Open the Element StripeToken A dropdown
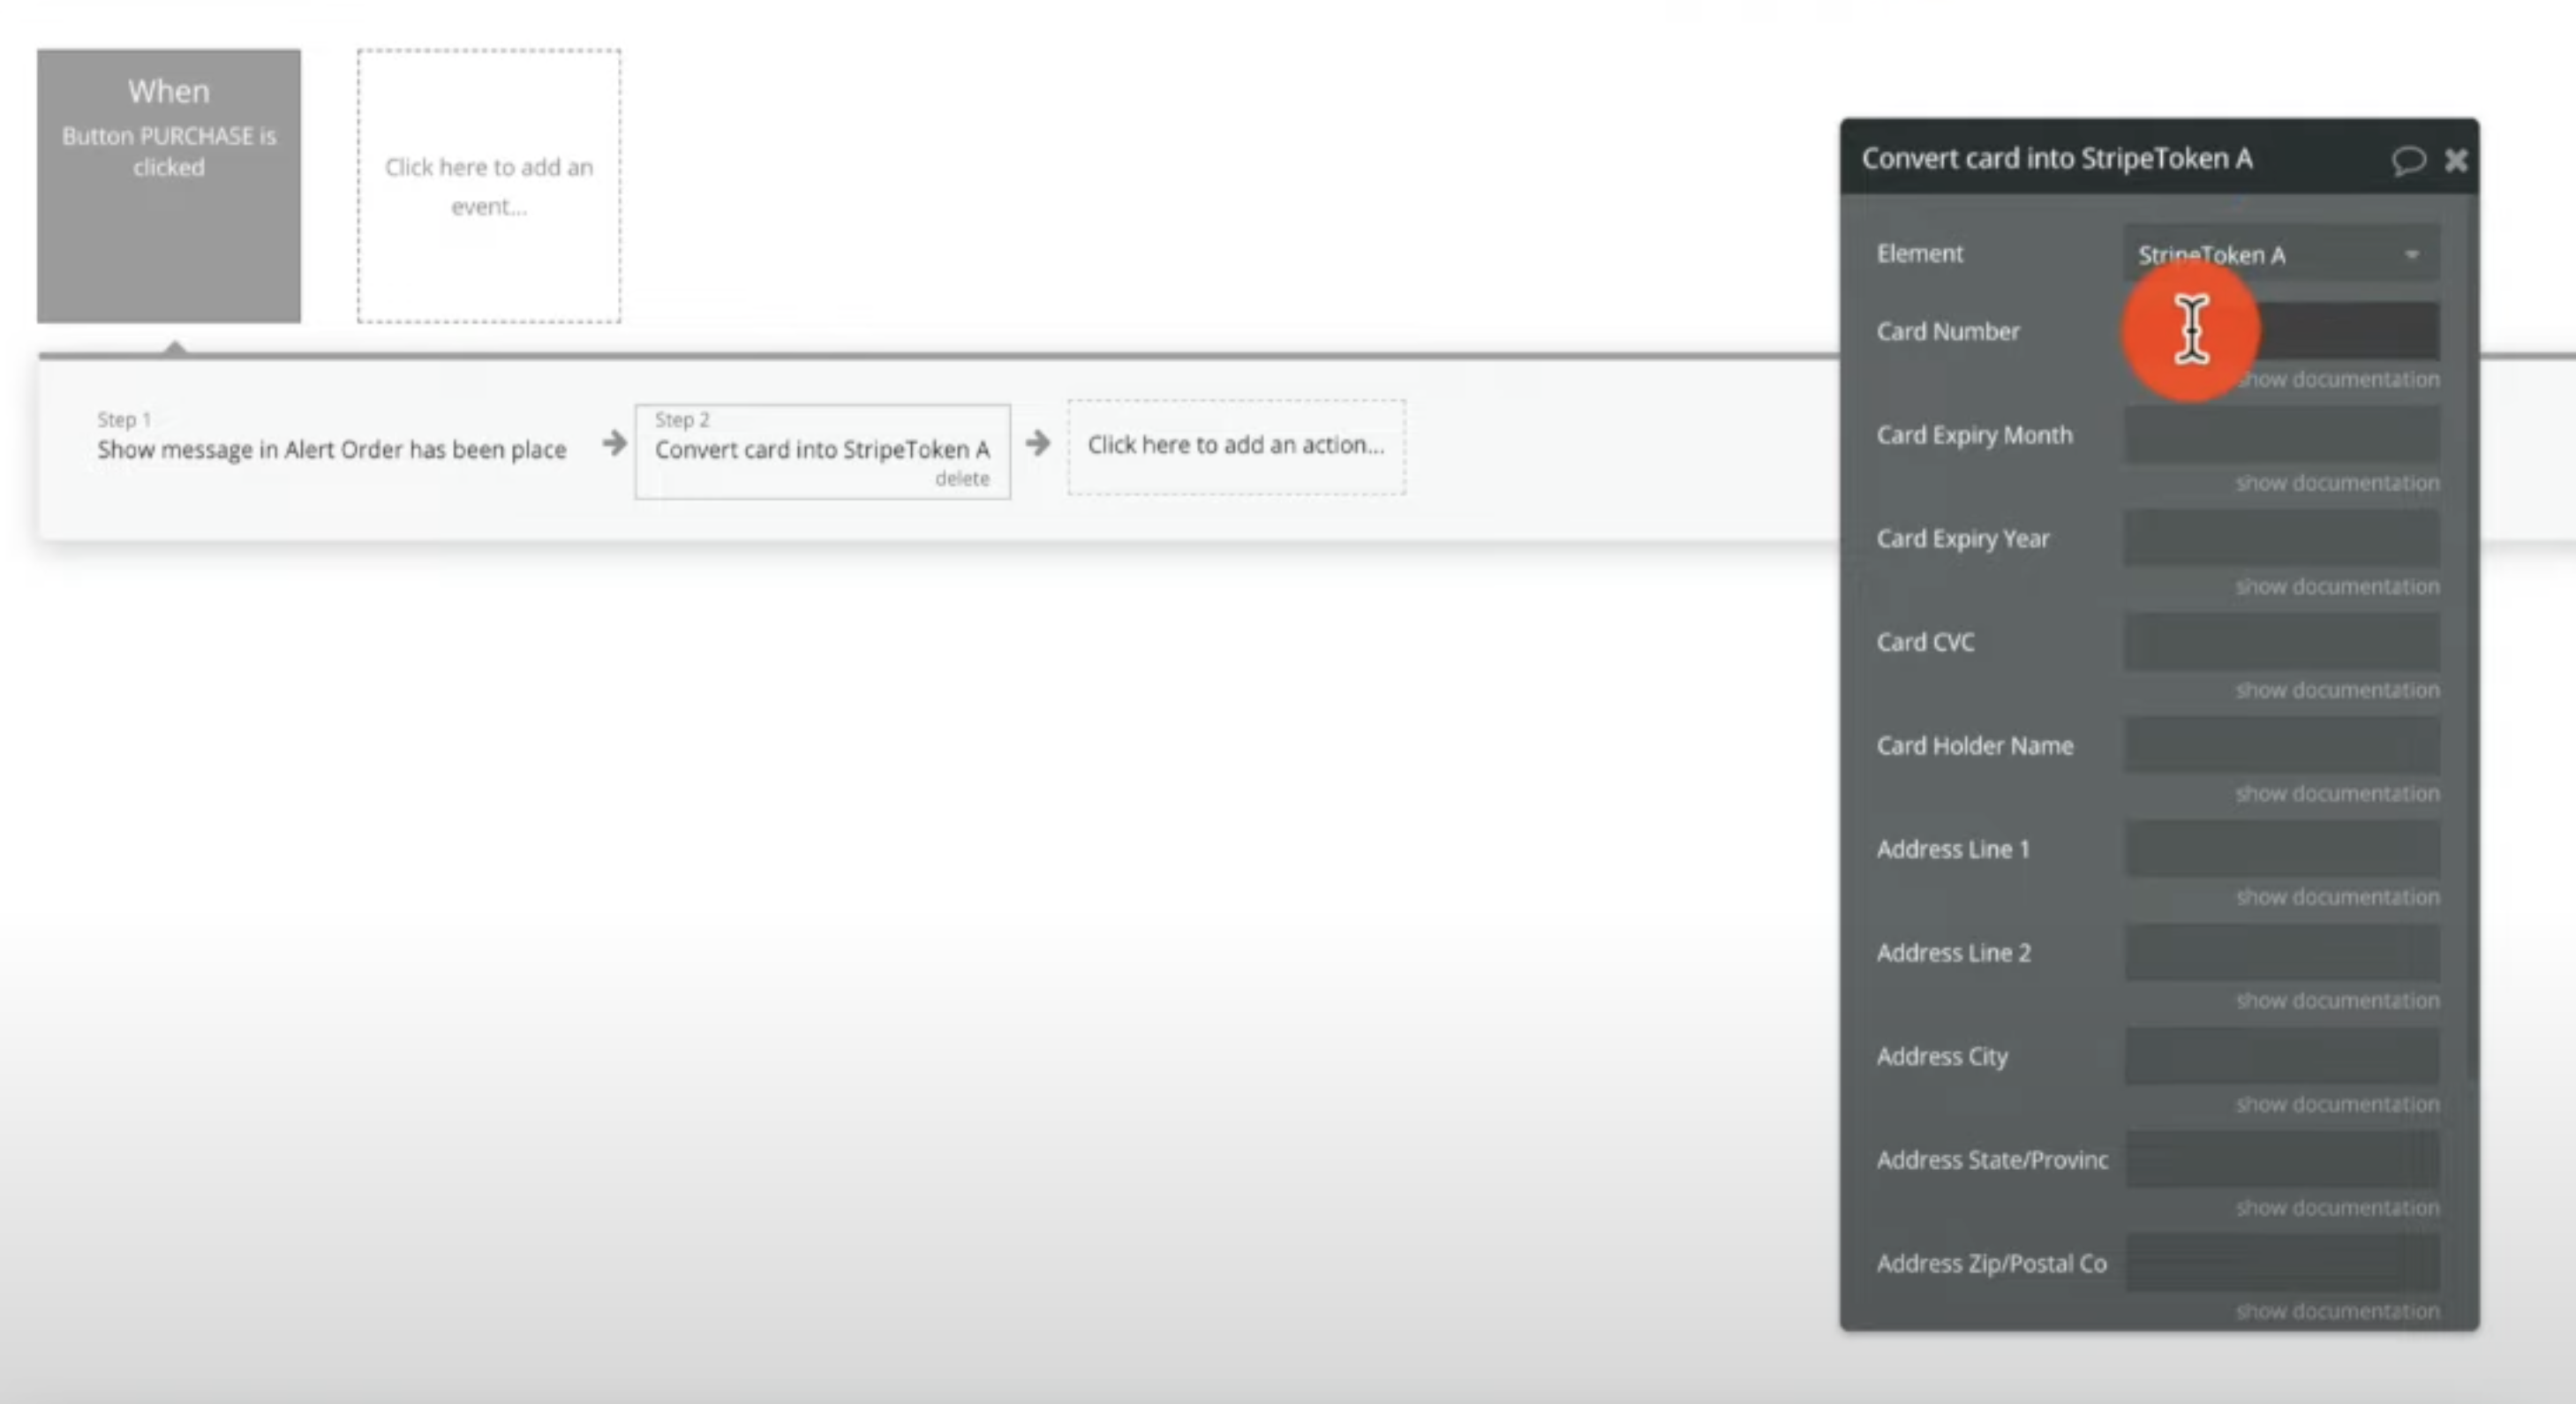Viewport: 2576px width, 1404px height. coord(2280,255)
